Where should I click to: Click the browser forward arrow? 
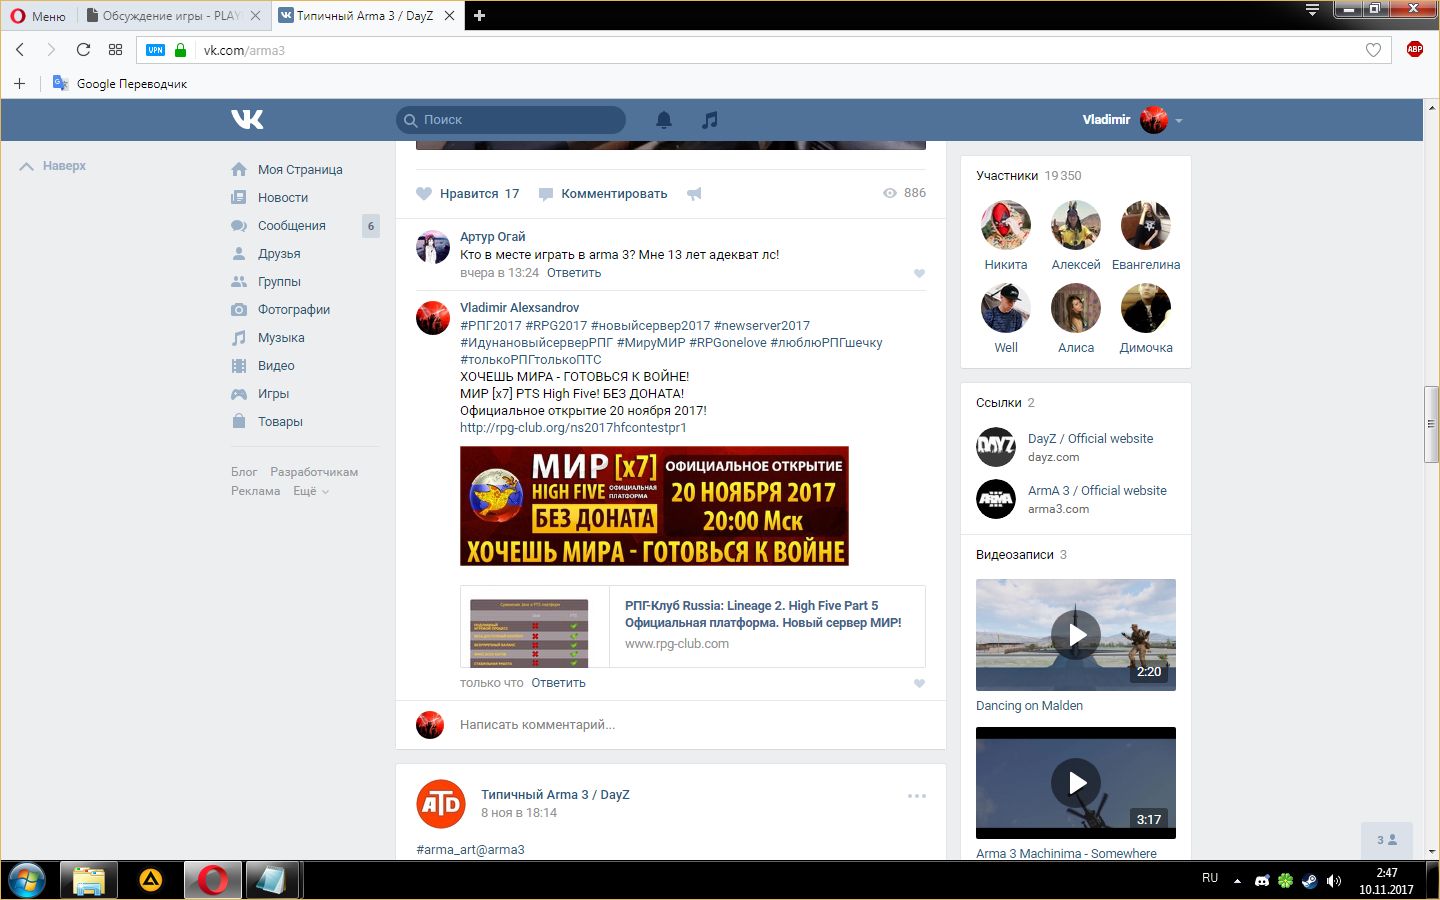point(51,49)
